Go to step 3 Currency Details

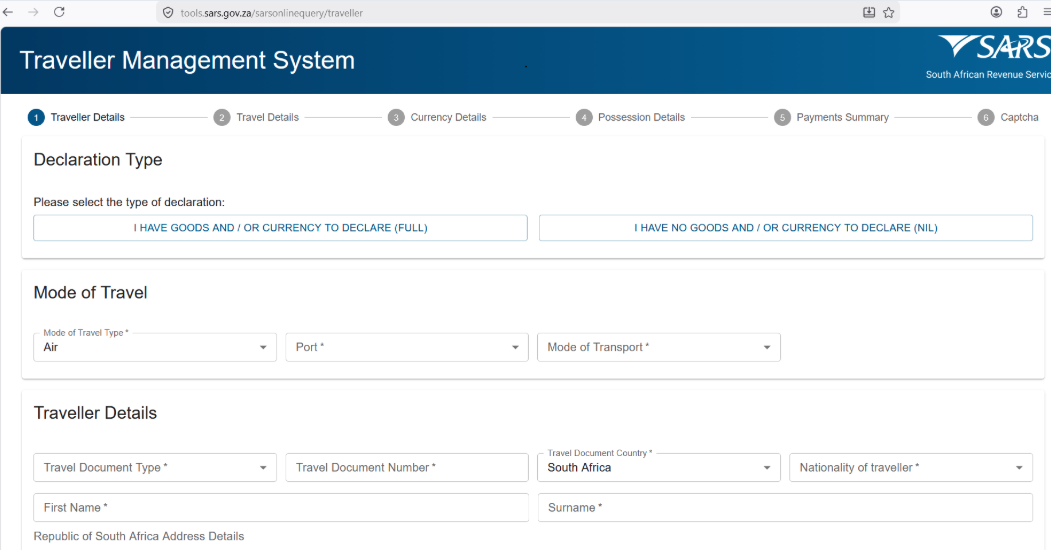(x=437, y=117)
